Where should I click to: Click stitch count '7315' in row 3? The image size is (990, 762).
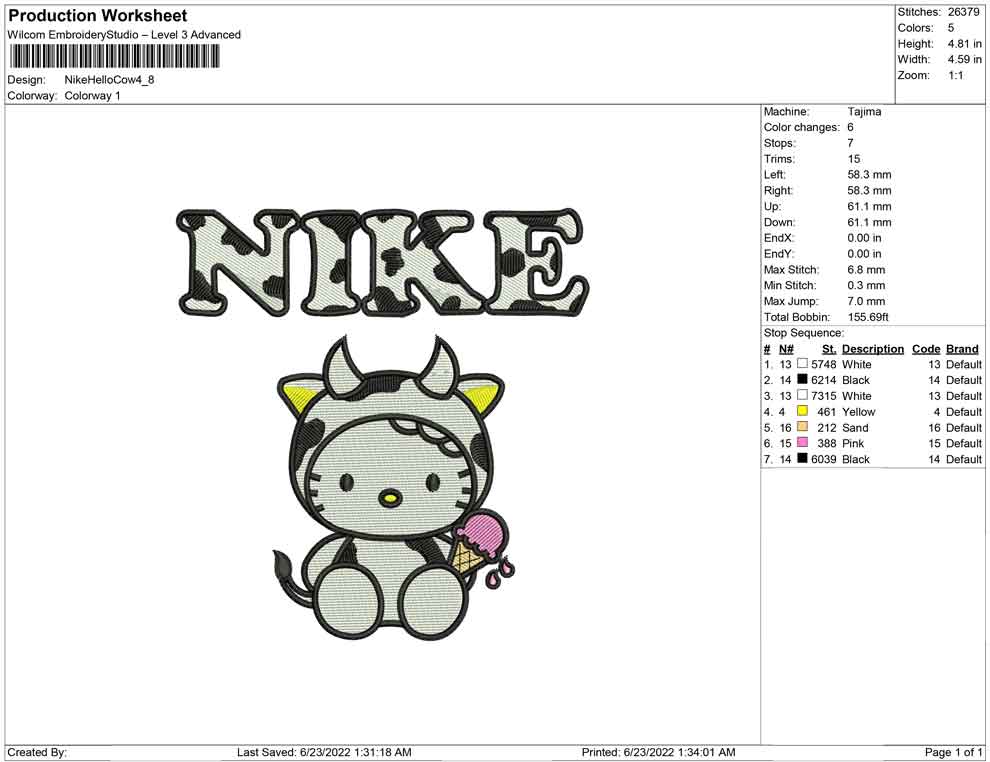click(x=823, y=396)
